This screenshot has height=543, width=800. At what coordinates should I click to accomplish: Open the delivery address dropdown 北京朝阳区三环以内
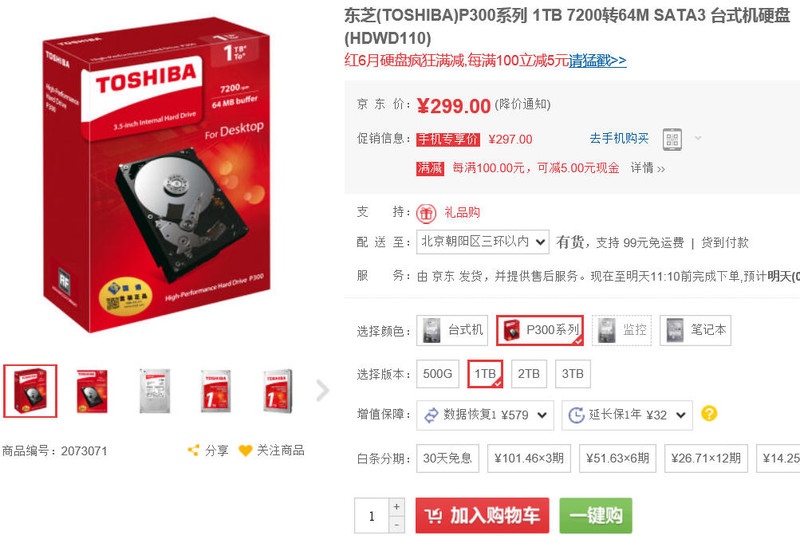483,242
